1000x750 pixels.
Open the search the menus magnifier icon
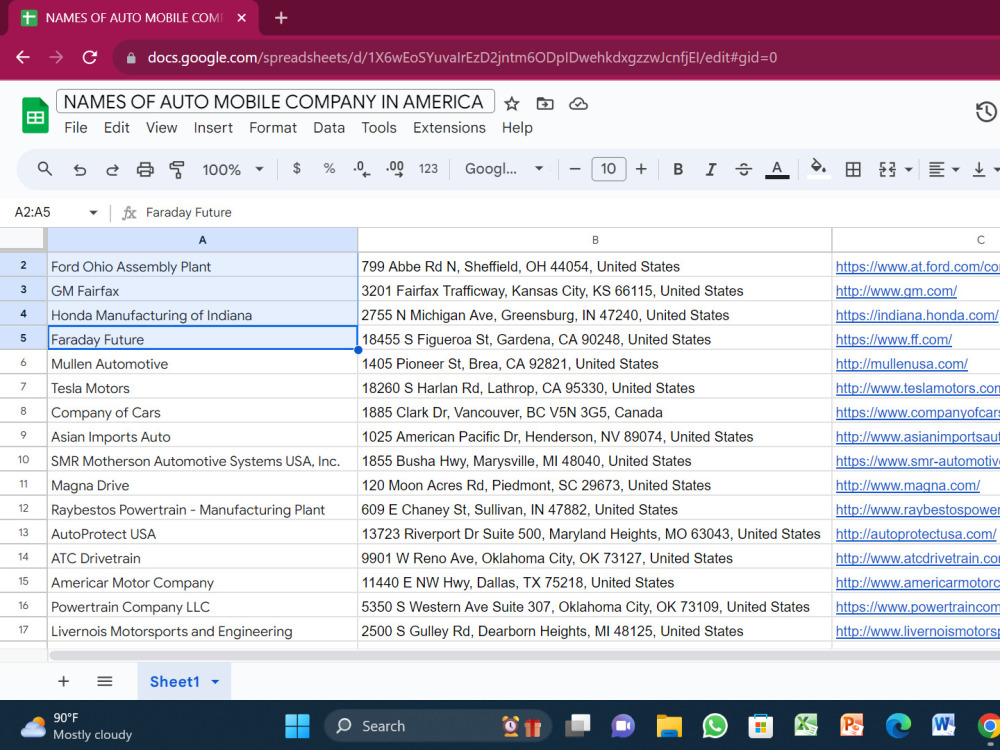[44, 169]
